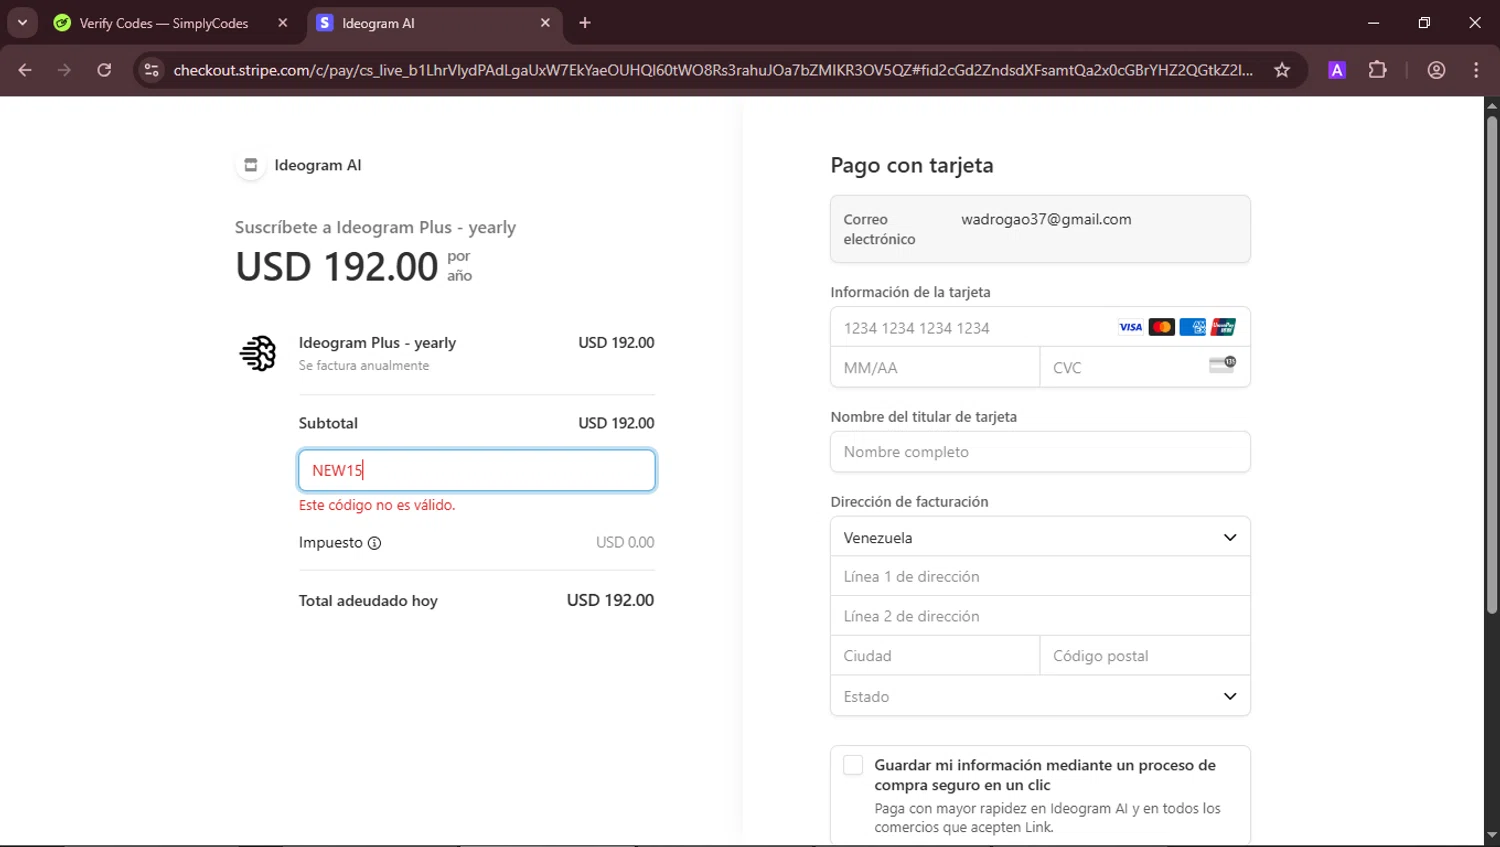This screenshot has height=847, width=1500.
Task: Open Chrome's three-dot menu
Action: coord(1476,70)
